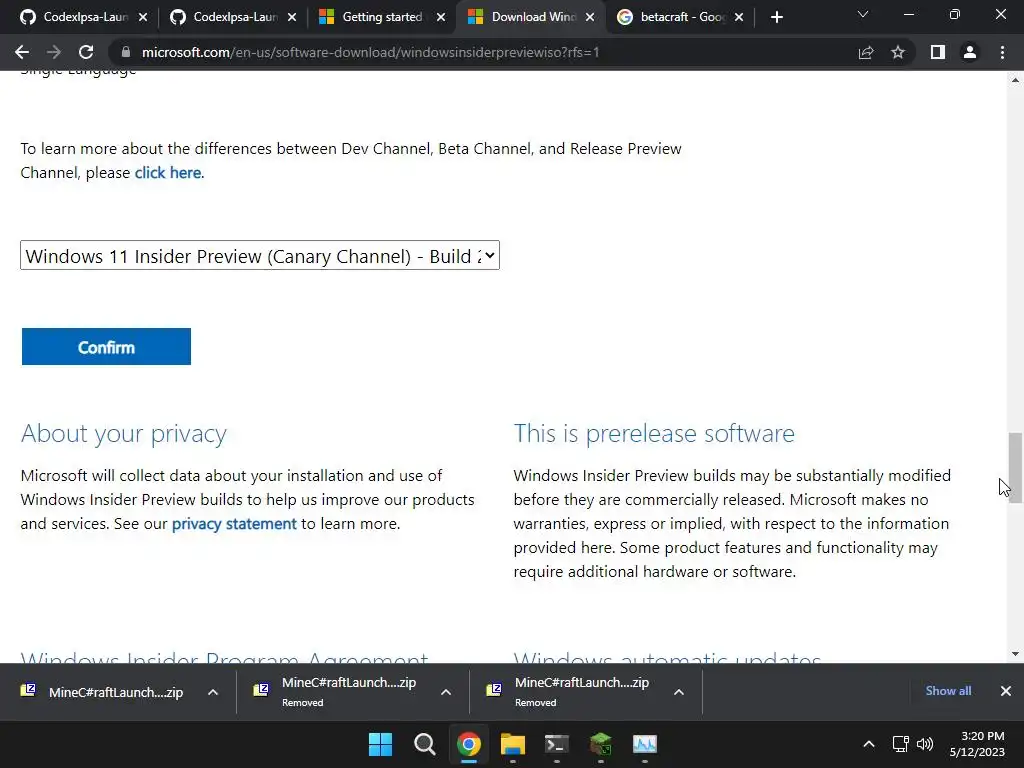
Task: Open the privacy statement link
Action: pyautogui.click(x=234, y=524)
